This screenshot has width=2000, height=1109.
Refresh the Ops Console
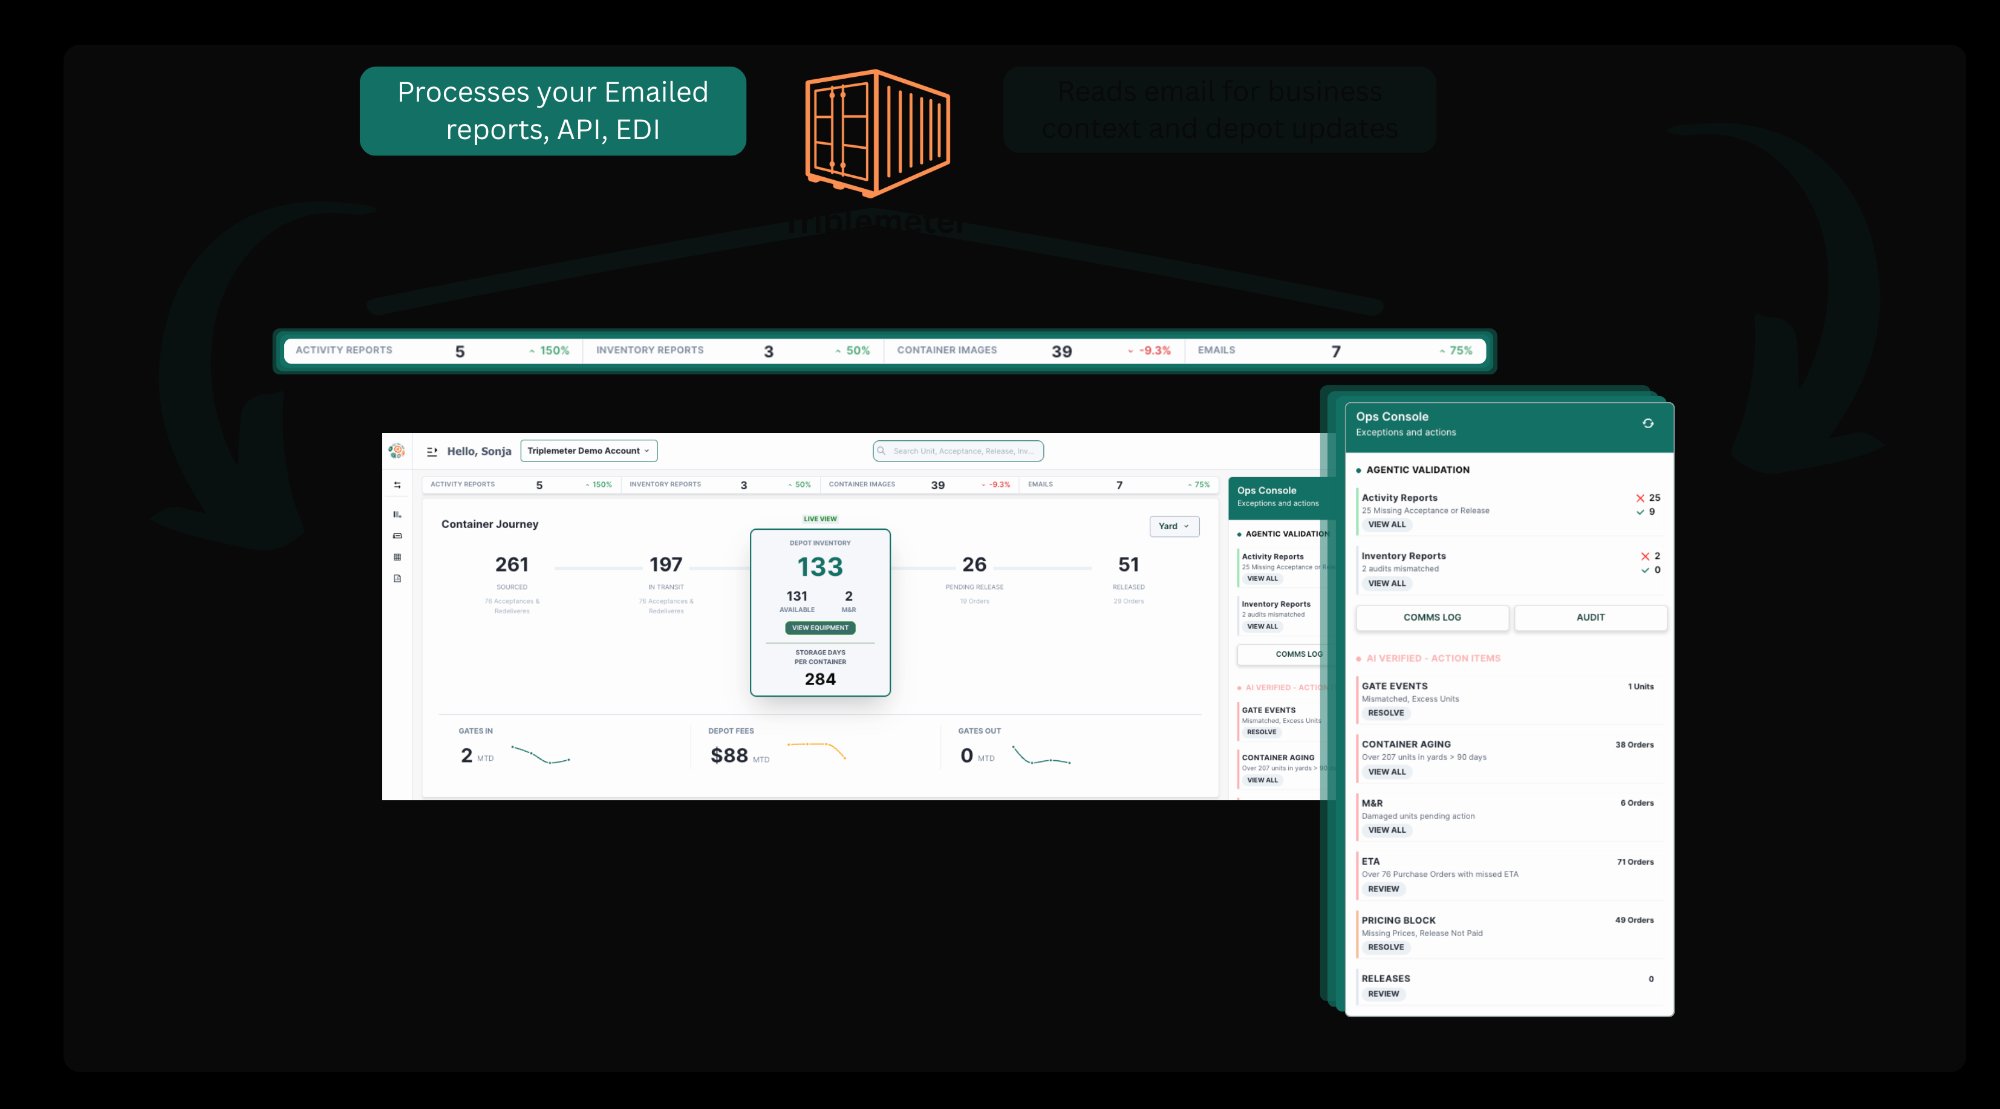(1648, 424)
